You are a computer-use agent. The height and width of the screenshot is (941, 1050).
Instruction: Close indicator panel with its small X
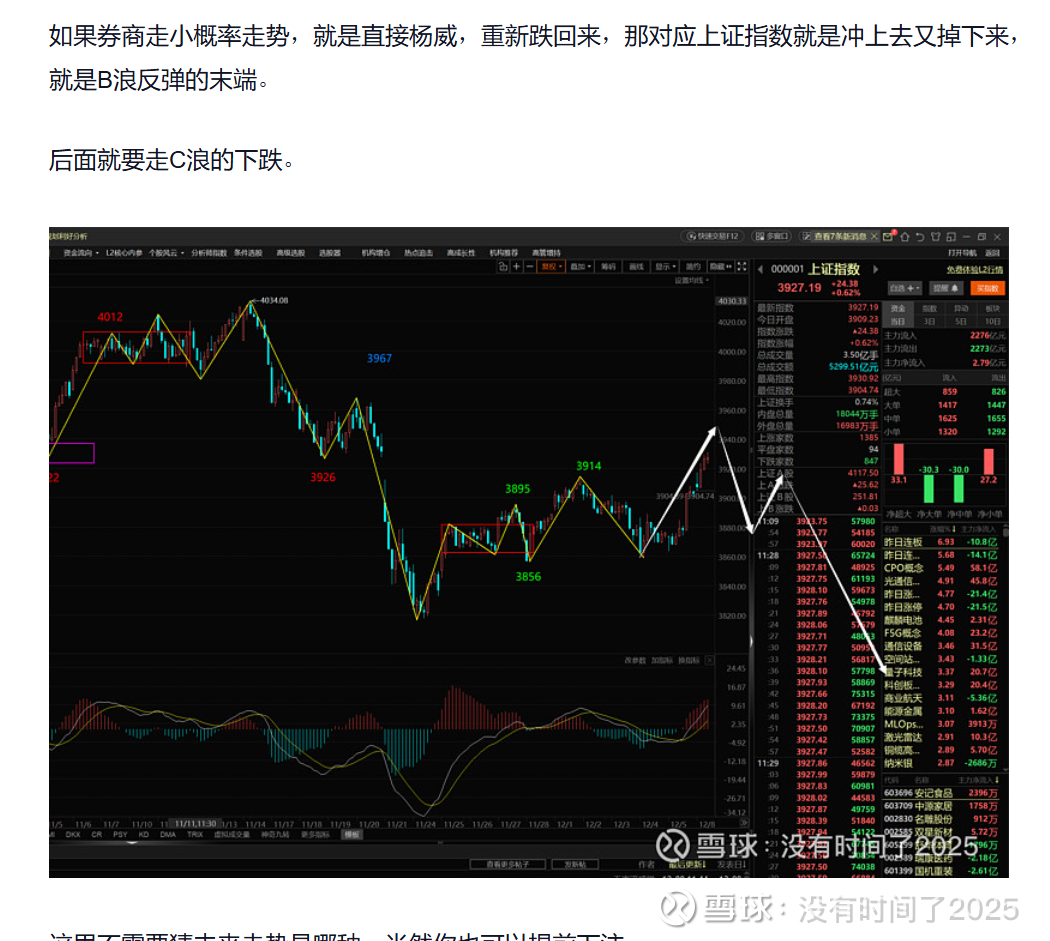[x=709, y=660]
